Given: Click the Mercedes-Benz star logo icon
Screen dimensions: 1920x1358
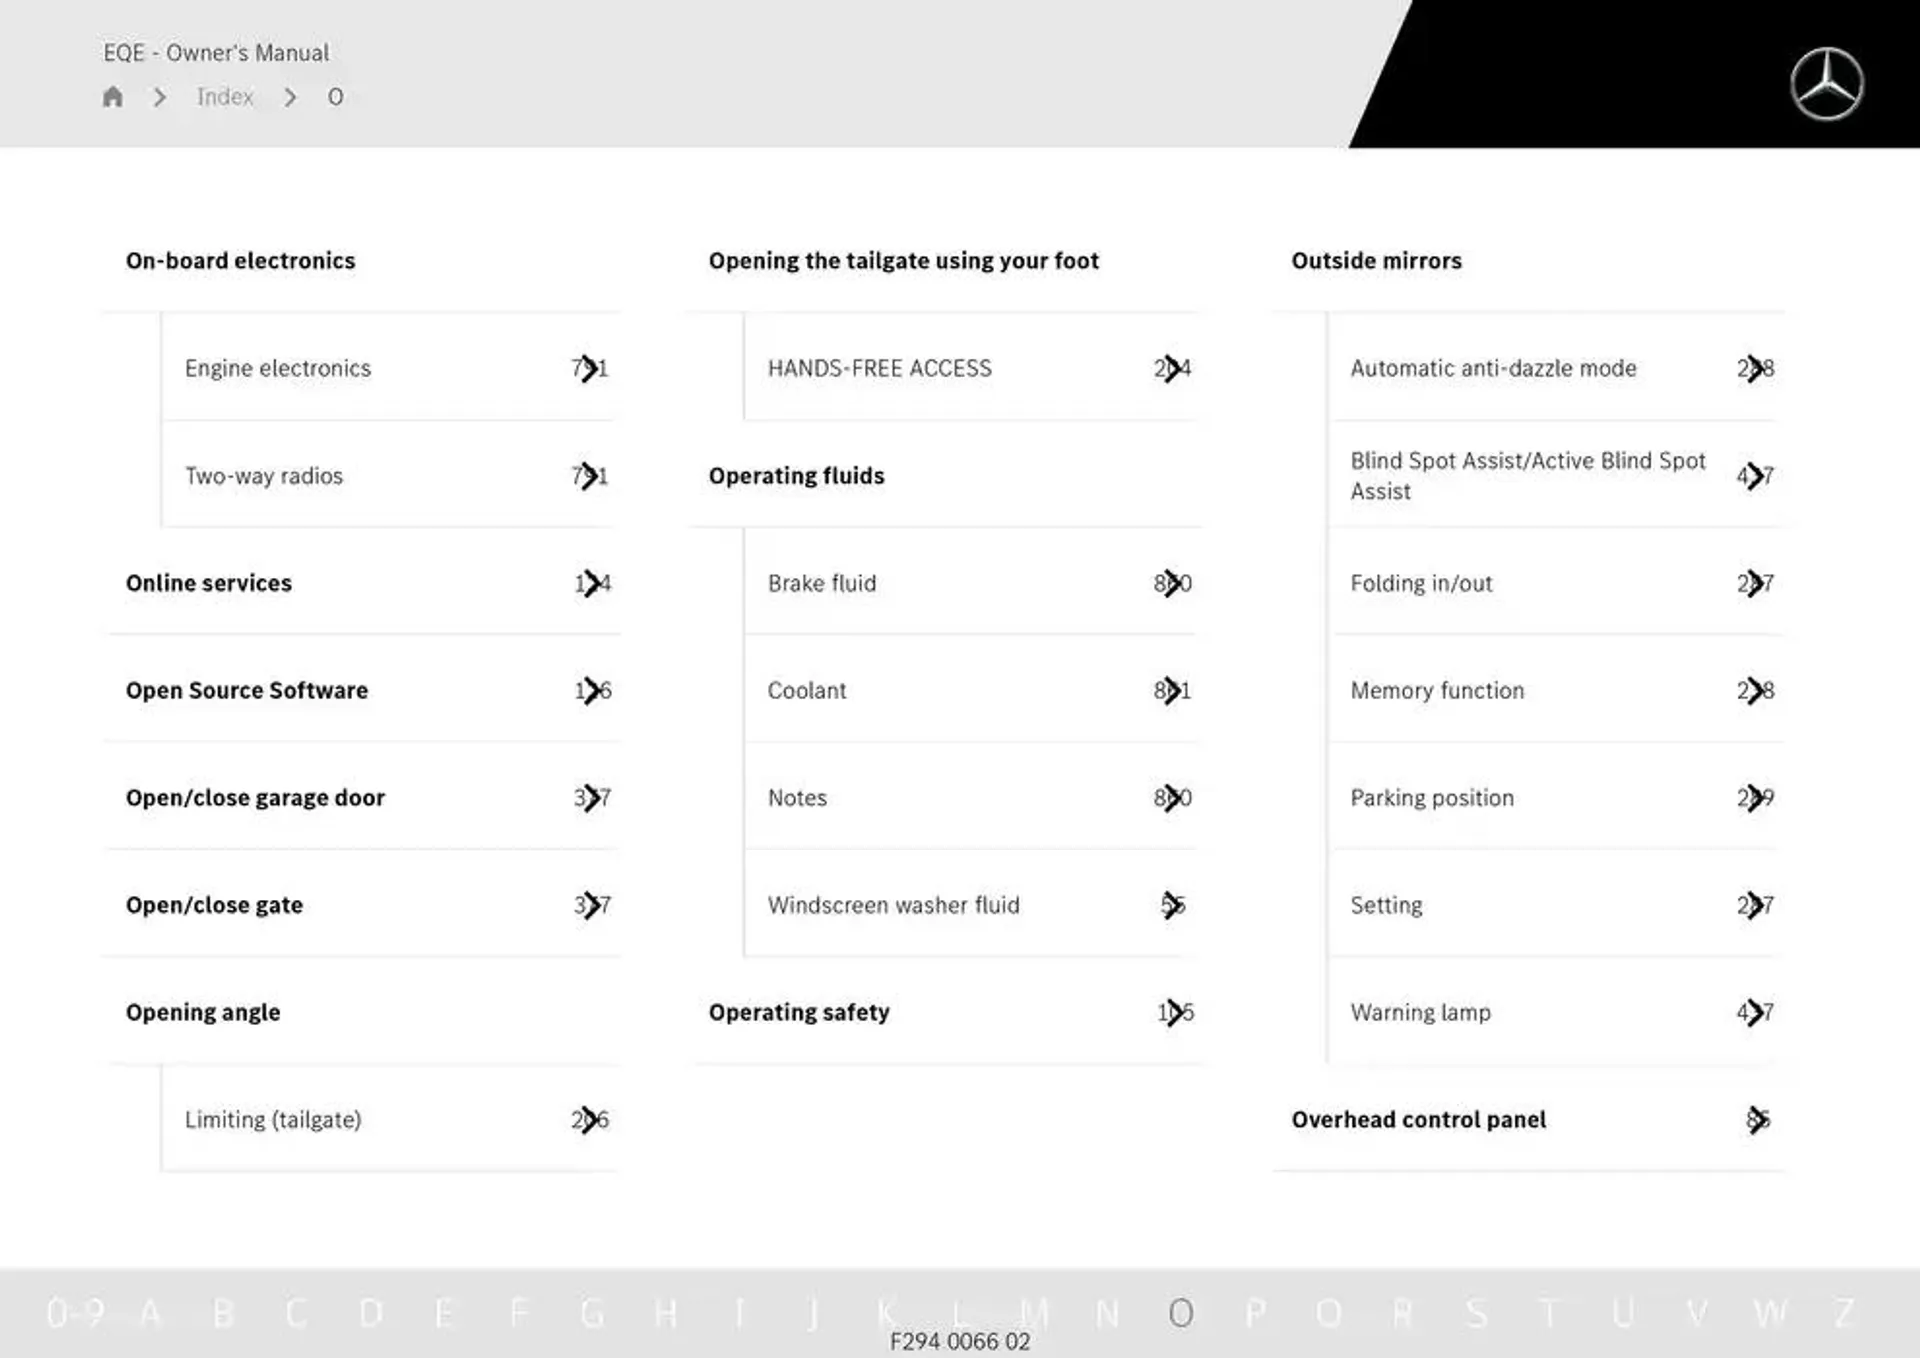Looking at the screenshot, I should pos(1826,79).
